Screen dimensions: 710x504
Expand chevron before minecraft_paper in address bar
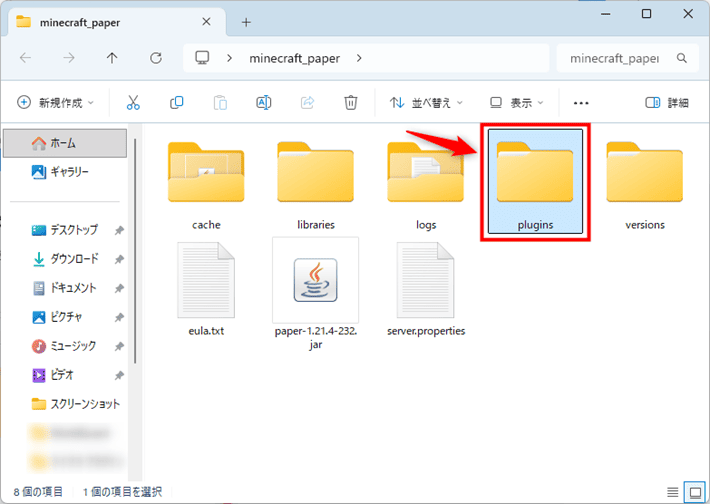(x=230, y=58)
